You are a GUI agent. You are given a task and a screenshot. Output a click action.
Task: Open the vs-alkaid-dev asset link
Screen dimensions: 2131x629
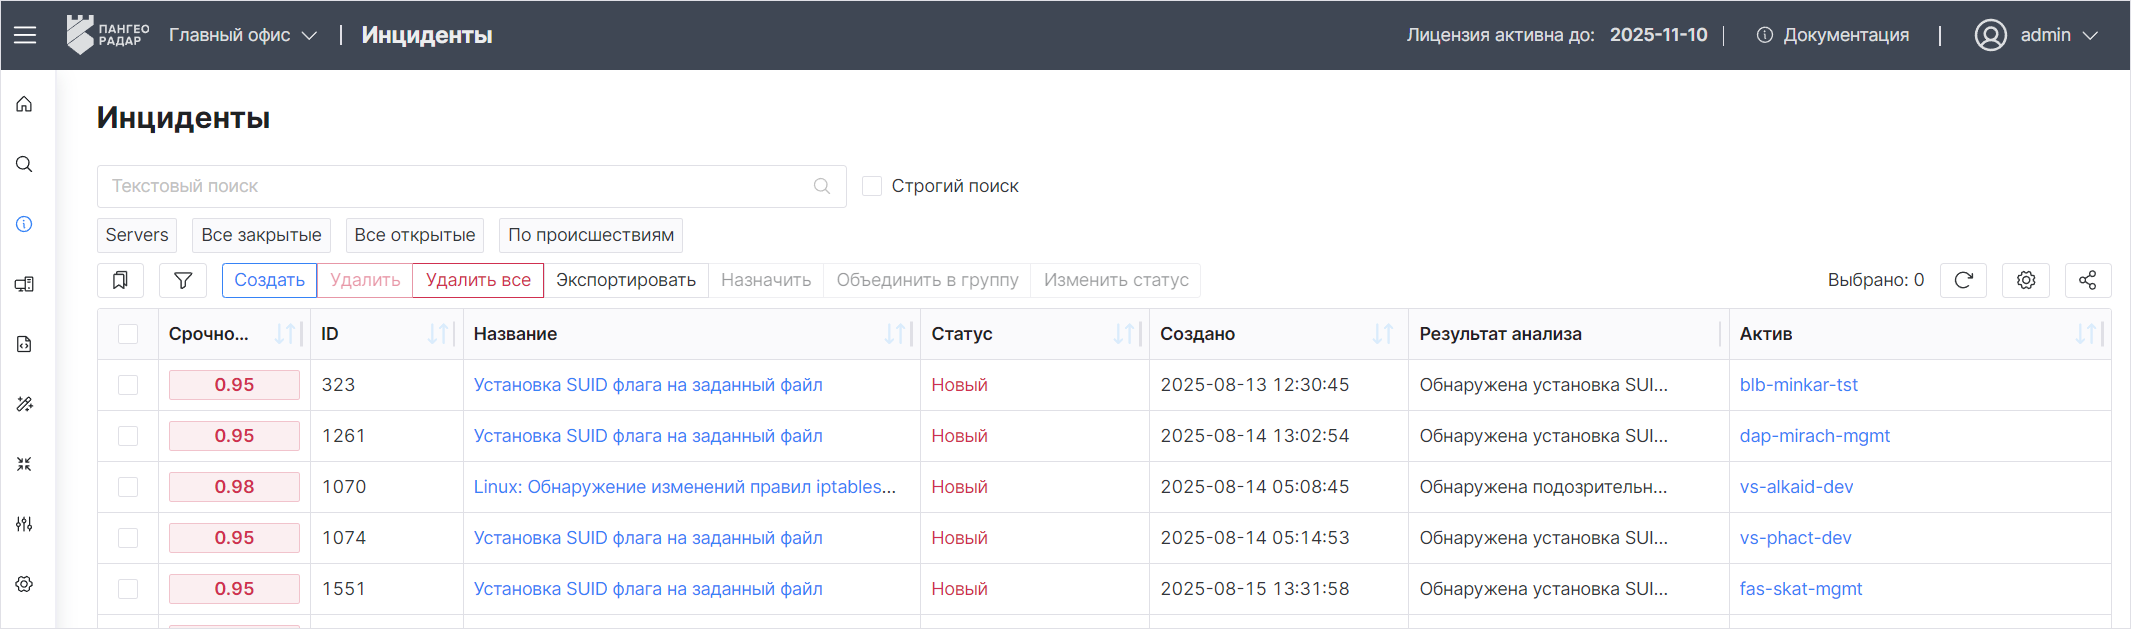pos(1796,487)
